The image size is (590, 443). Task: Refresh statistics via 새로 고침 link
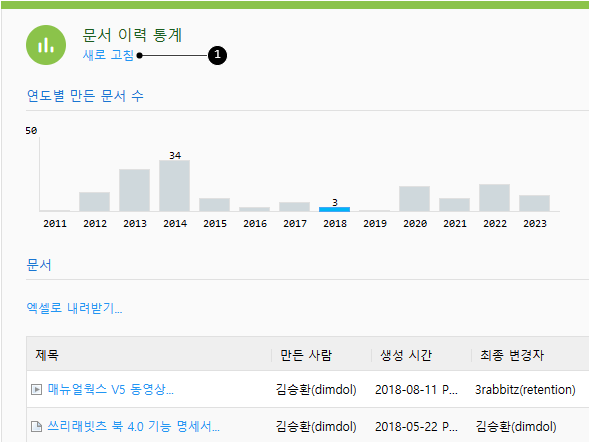(x=108, y=55)
